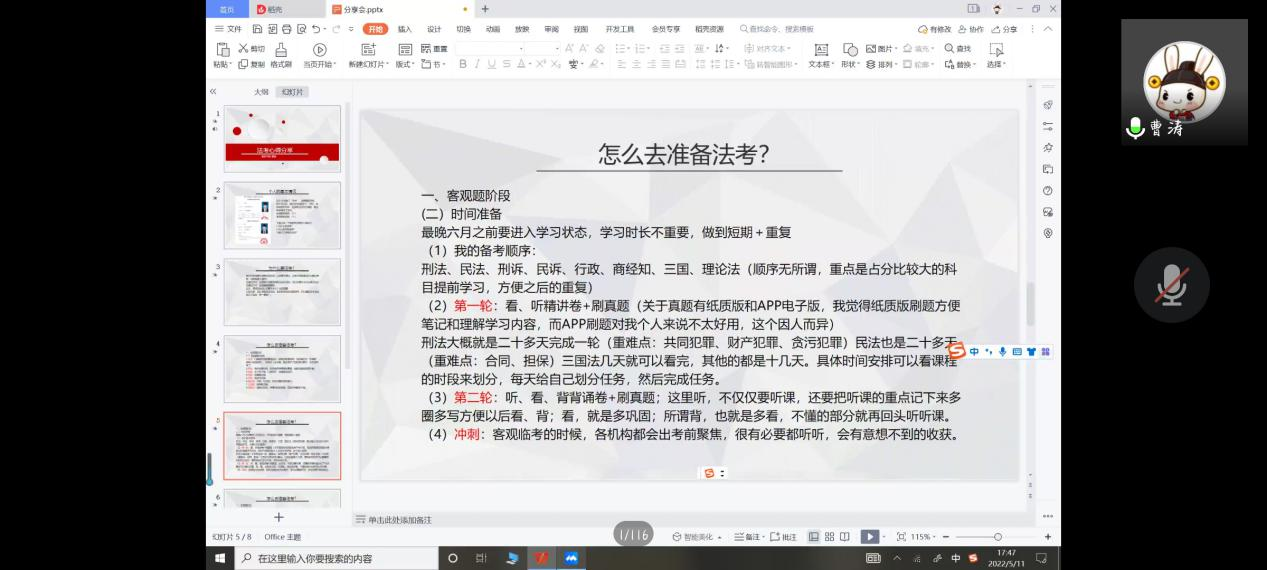This screenshot has width=1267, height=570.
Task: Toggle reading view in status bar
Action: coord(845,537)
